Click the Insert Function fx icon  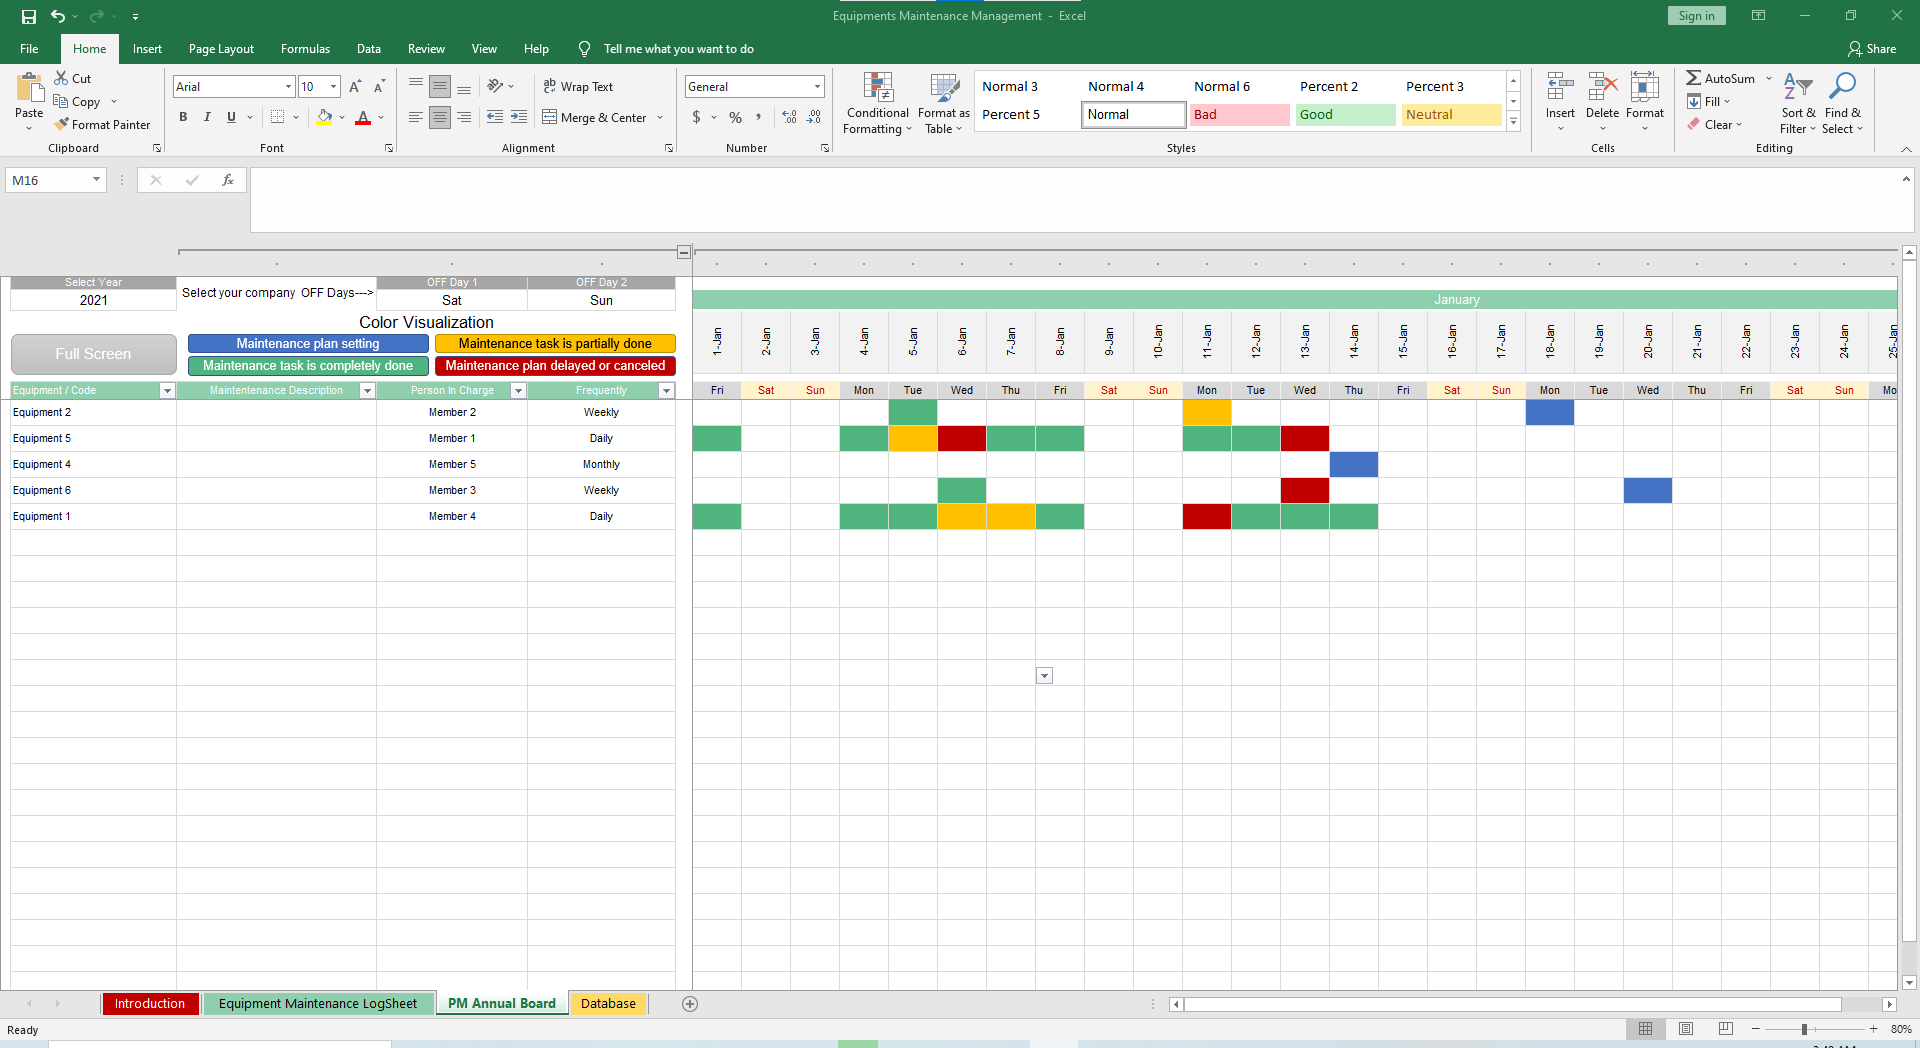(x=228, y=180)
